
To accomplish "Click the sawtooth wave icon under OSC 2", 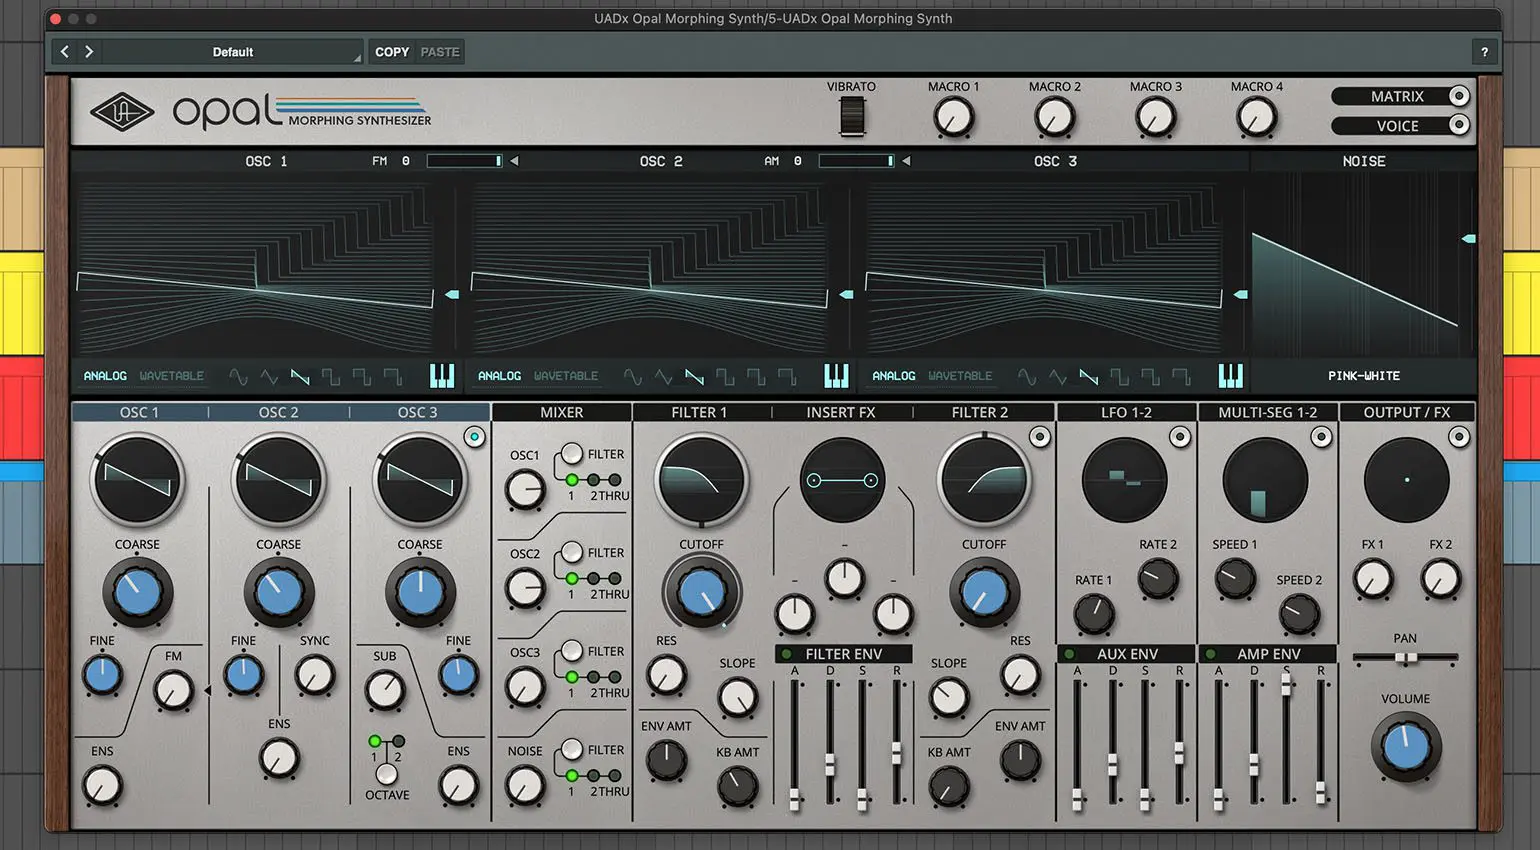I will 693,376.
